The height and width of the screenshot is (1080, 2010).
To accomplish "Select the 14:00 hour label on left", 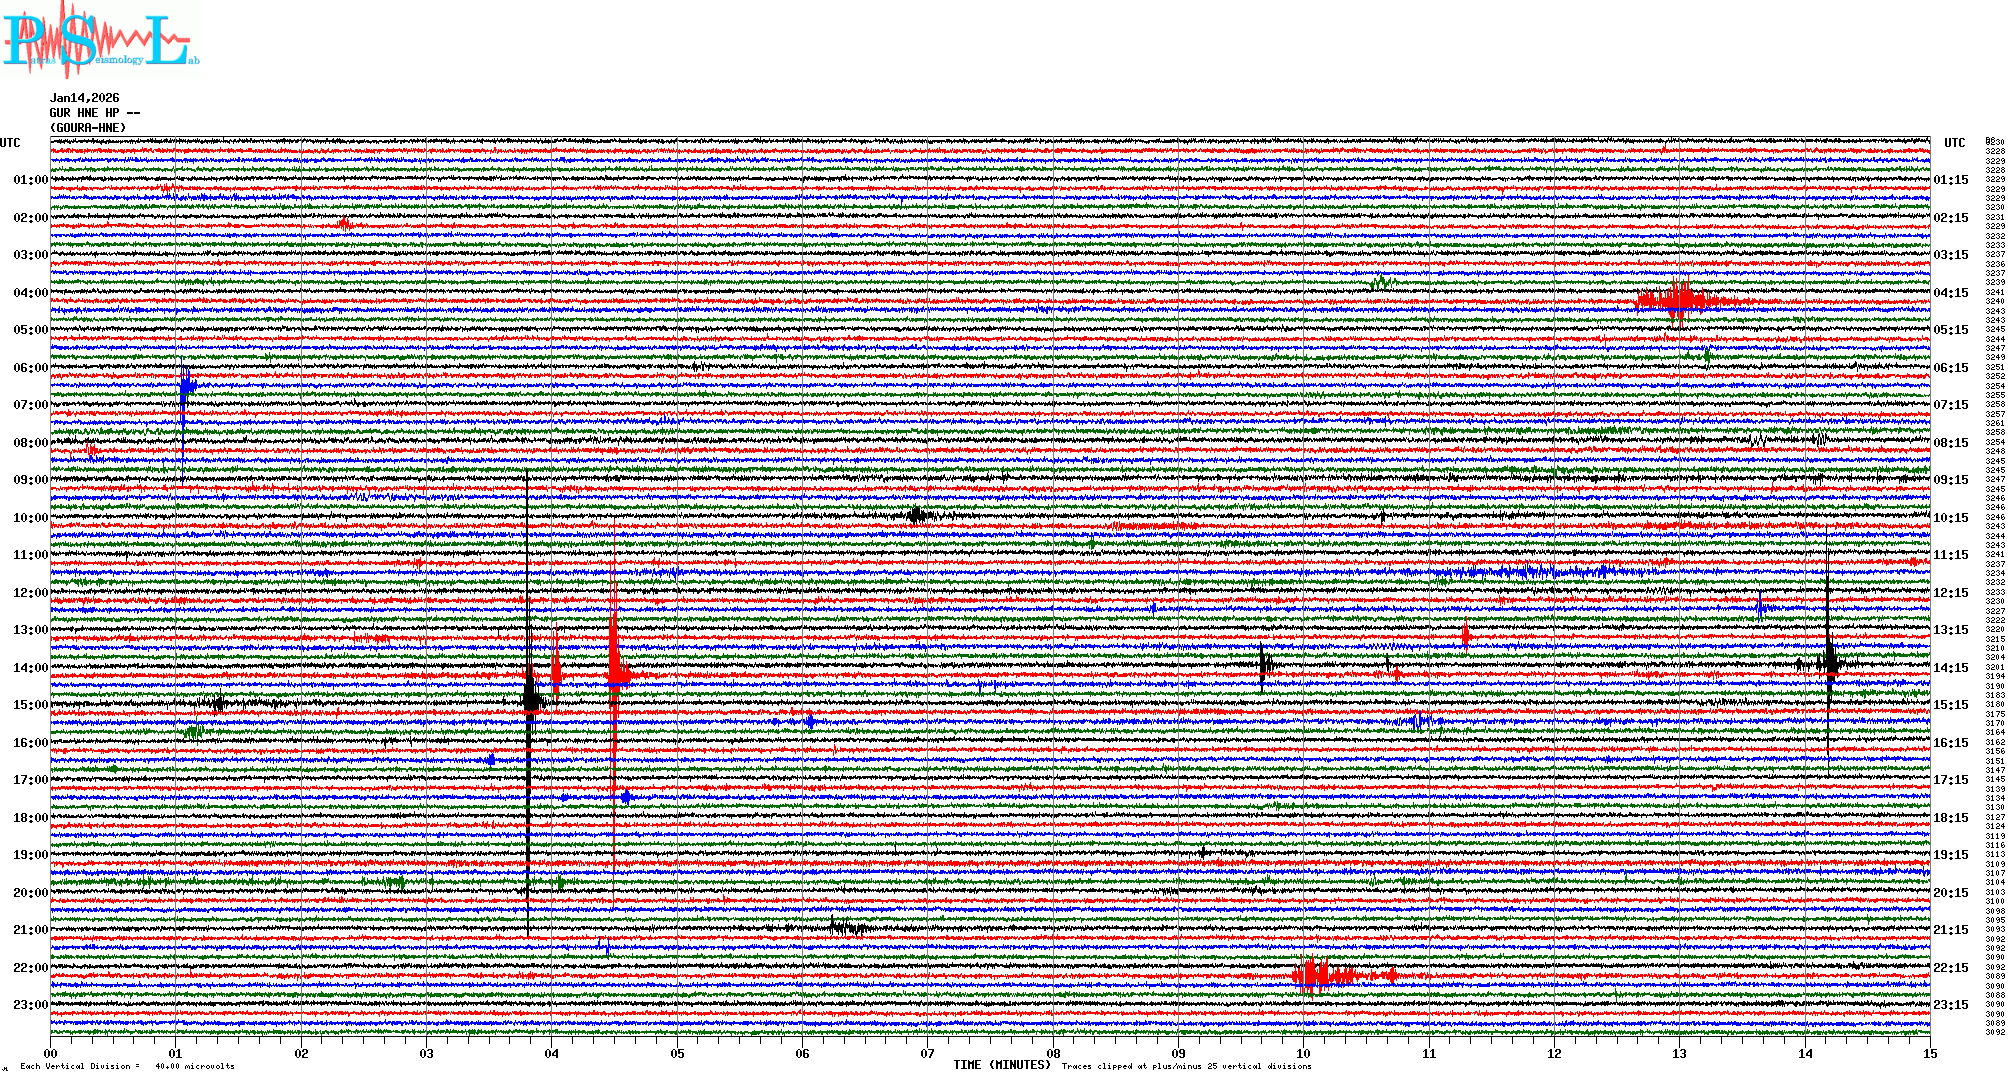I will point(30,668).
